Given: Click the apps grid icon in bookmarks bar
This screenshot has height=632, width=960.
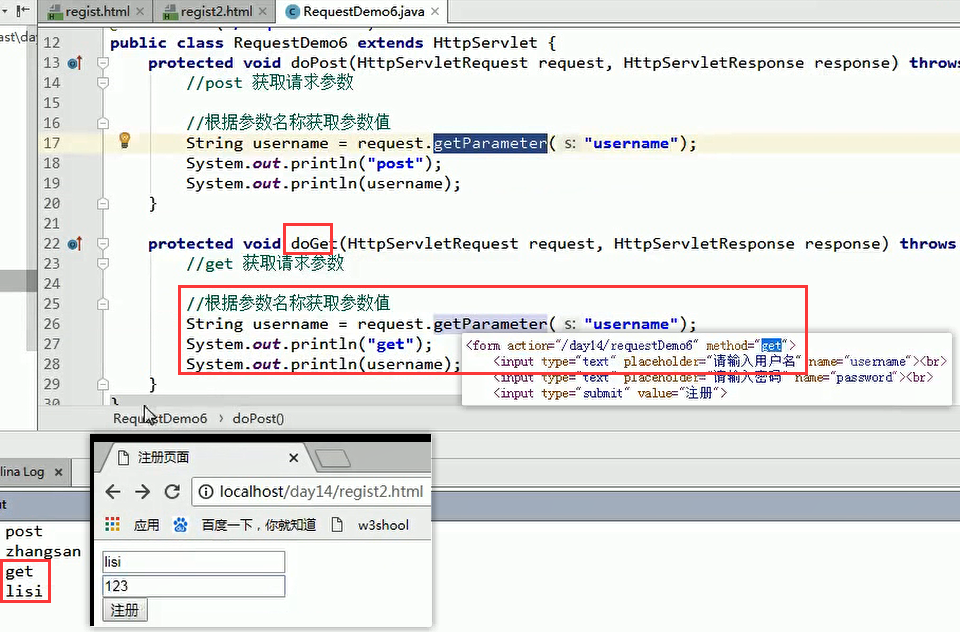Looking at the screenshot, I should (x=111, y=524).
